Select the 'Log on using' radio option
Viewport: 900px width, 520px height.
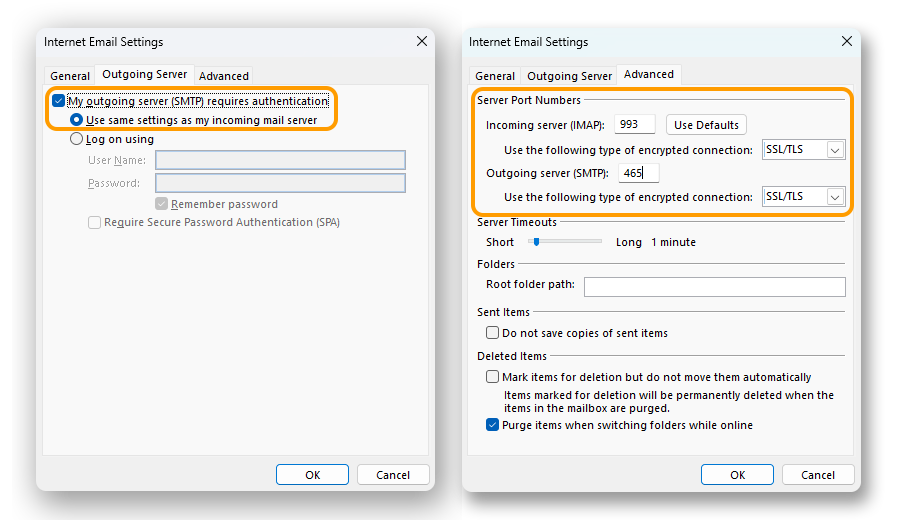tap(76, 140)
